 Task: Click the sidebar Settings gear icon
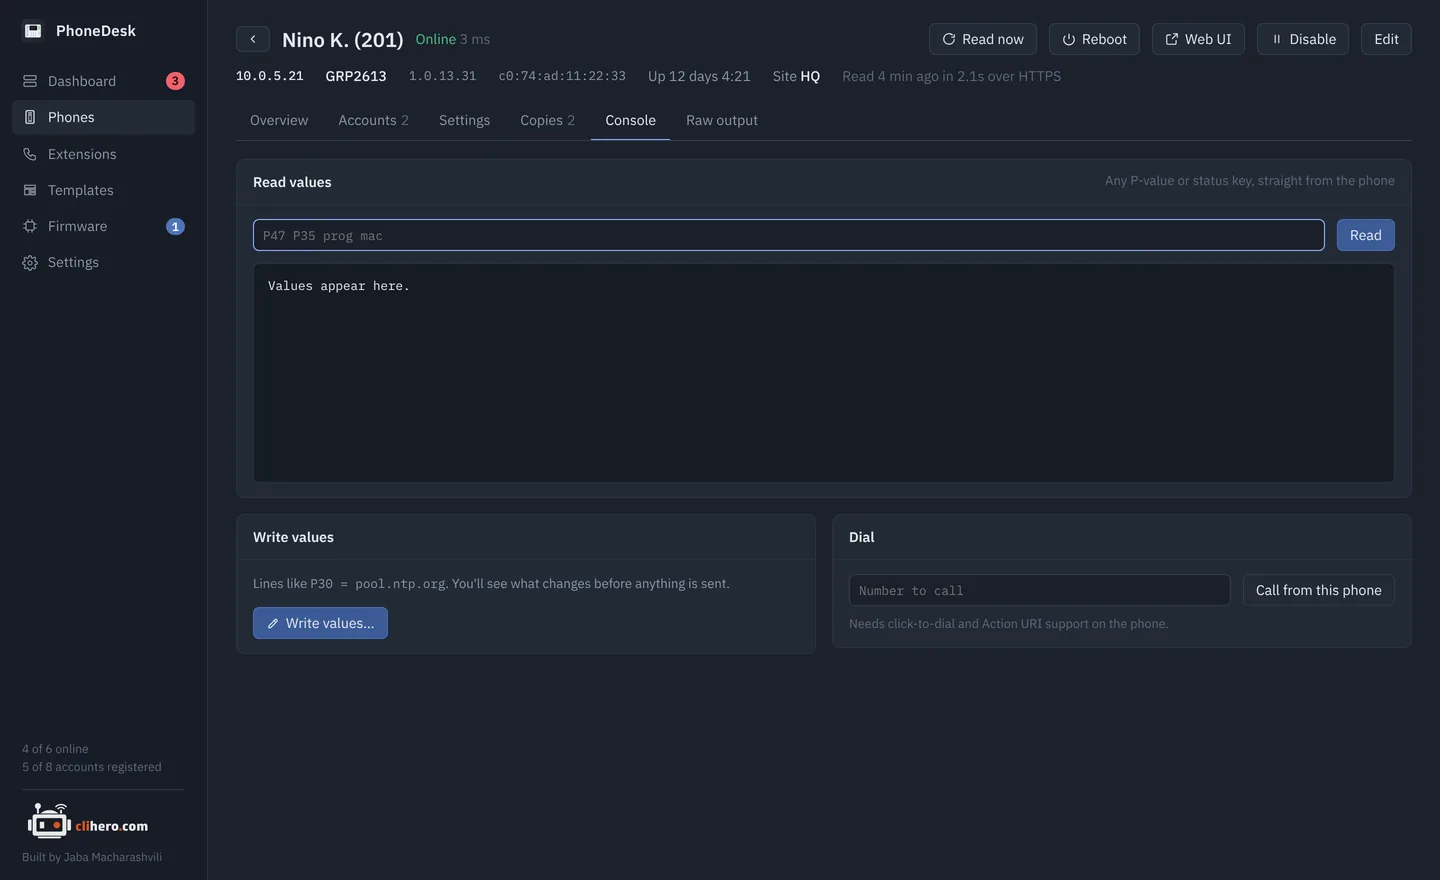point(30,262)
